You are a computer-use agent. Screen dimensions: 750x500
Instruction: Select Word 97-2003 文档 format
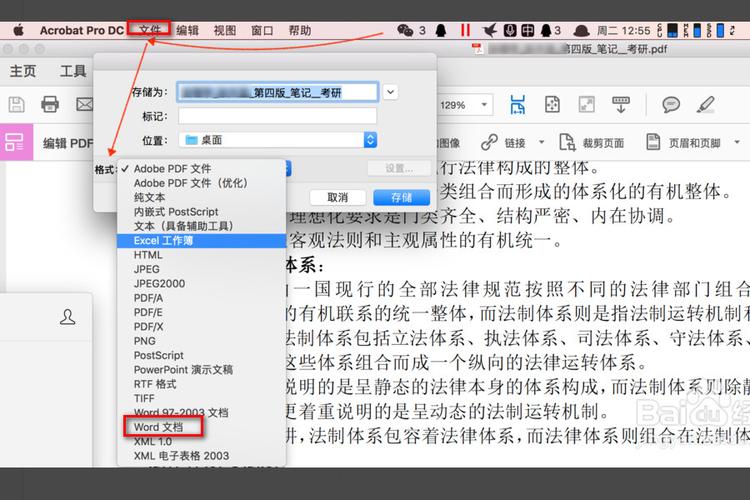pos(201,412)
